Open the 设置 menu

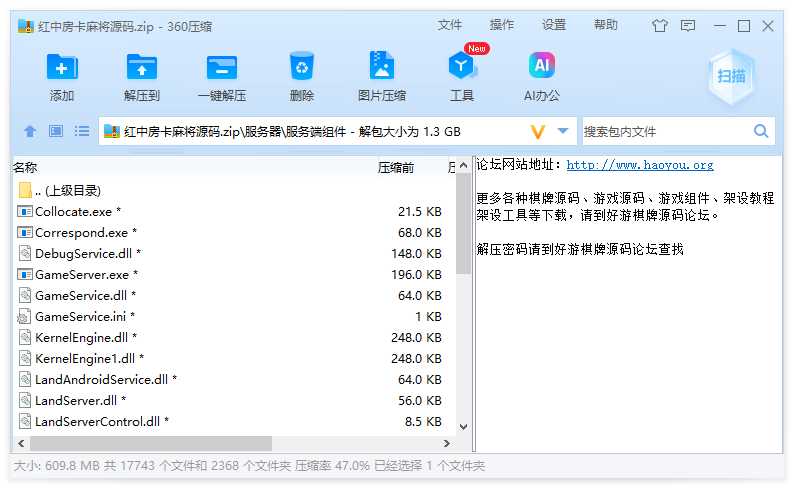[x=554, y=25]
